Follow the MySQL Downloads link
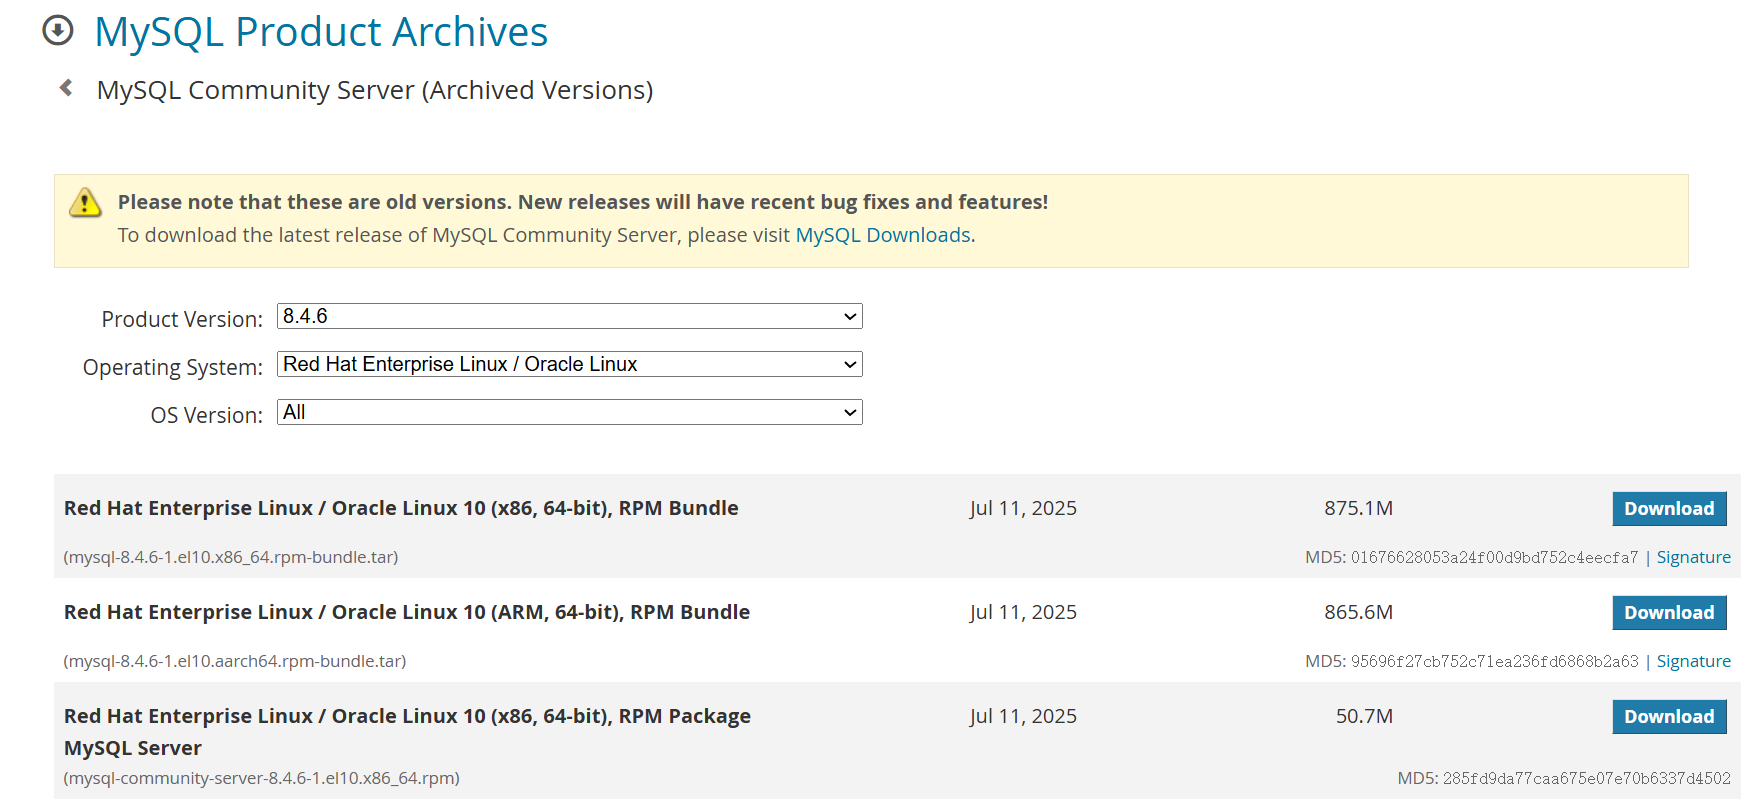1750x804 pixels. tap(882, 235)
